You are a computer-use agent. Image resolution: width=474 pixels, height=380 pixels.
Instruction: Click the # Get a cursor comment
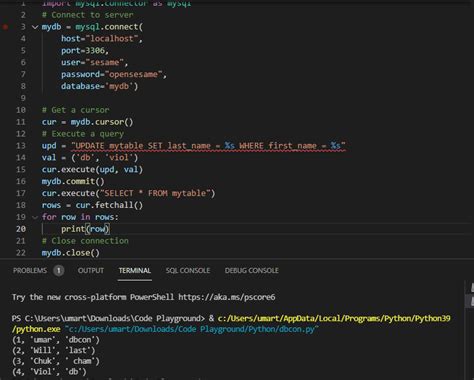pyautogui.click(x=76, y=110)
